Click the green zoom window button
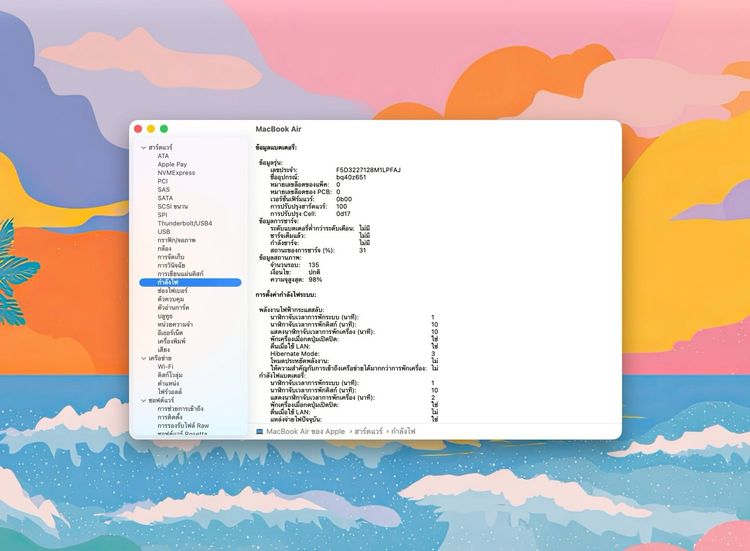750x551 pixels. 164,129
